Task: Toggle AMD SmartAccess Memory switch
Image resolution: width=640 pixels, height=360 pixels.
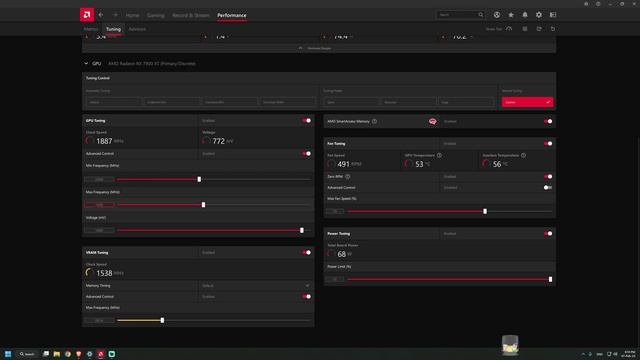Action: click(548, 121)
